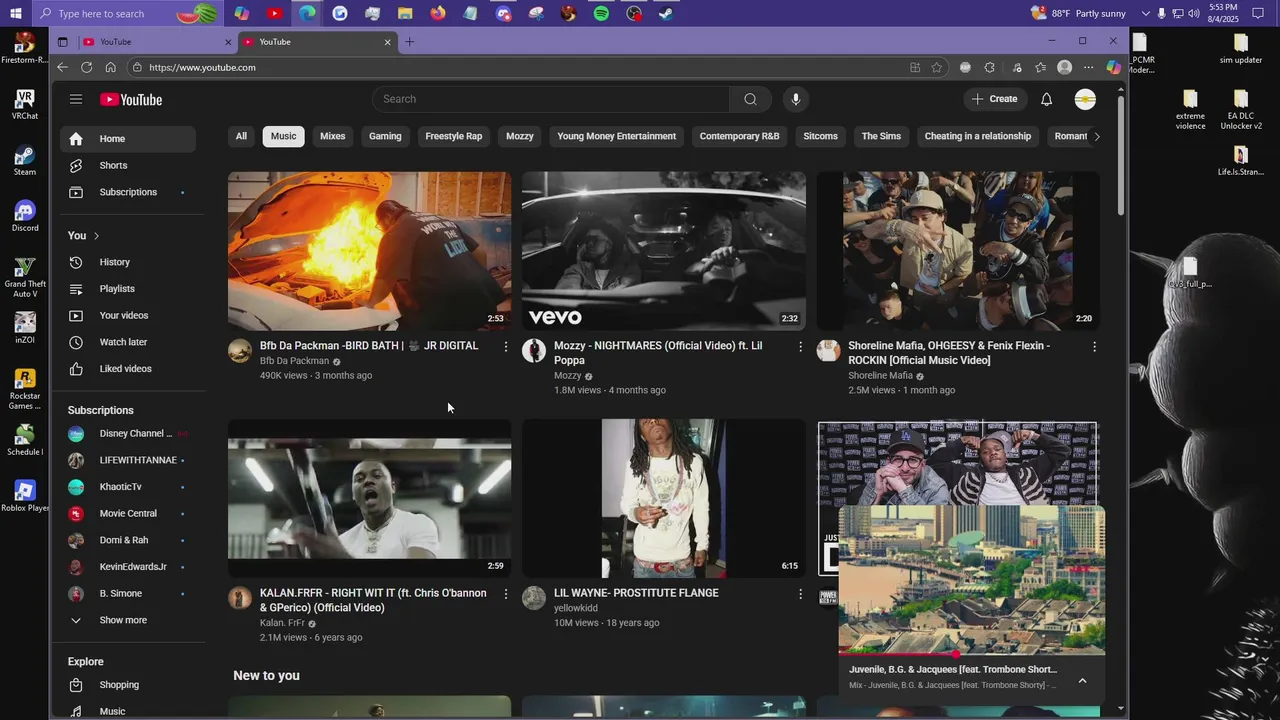This screenshot has width=1280, height=720.
Task: Reload the page in Edge
Action: click(86, 67)
